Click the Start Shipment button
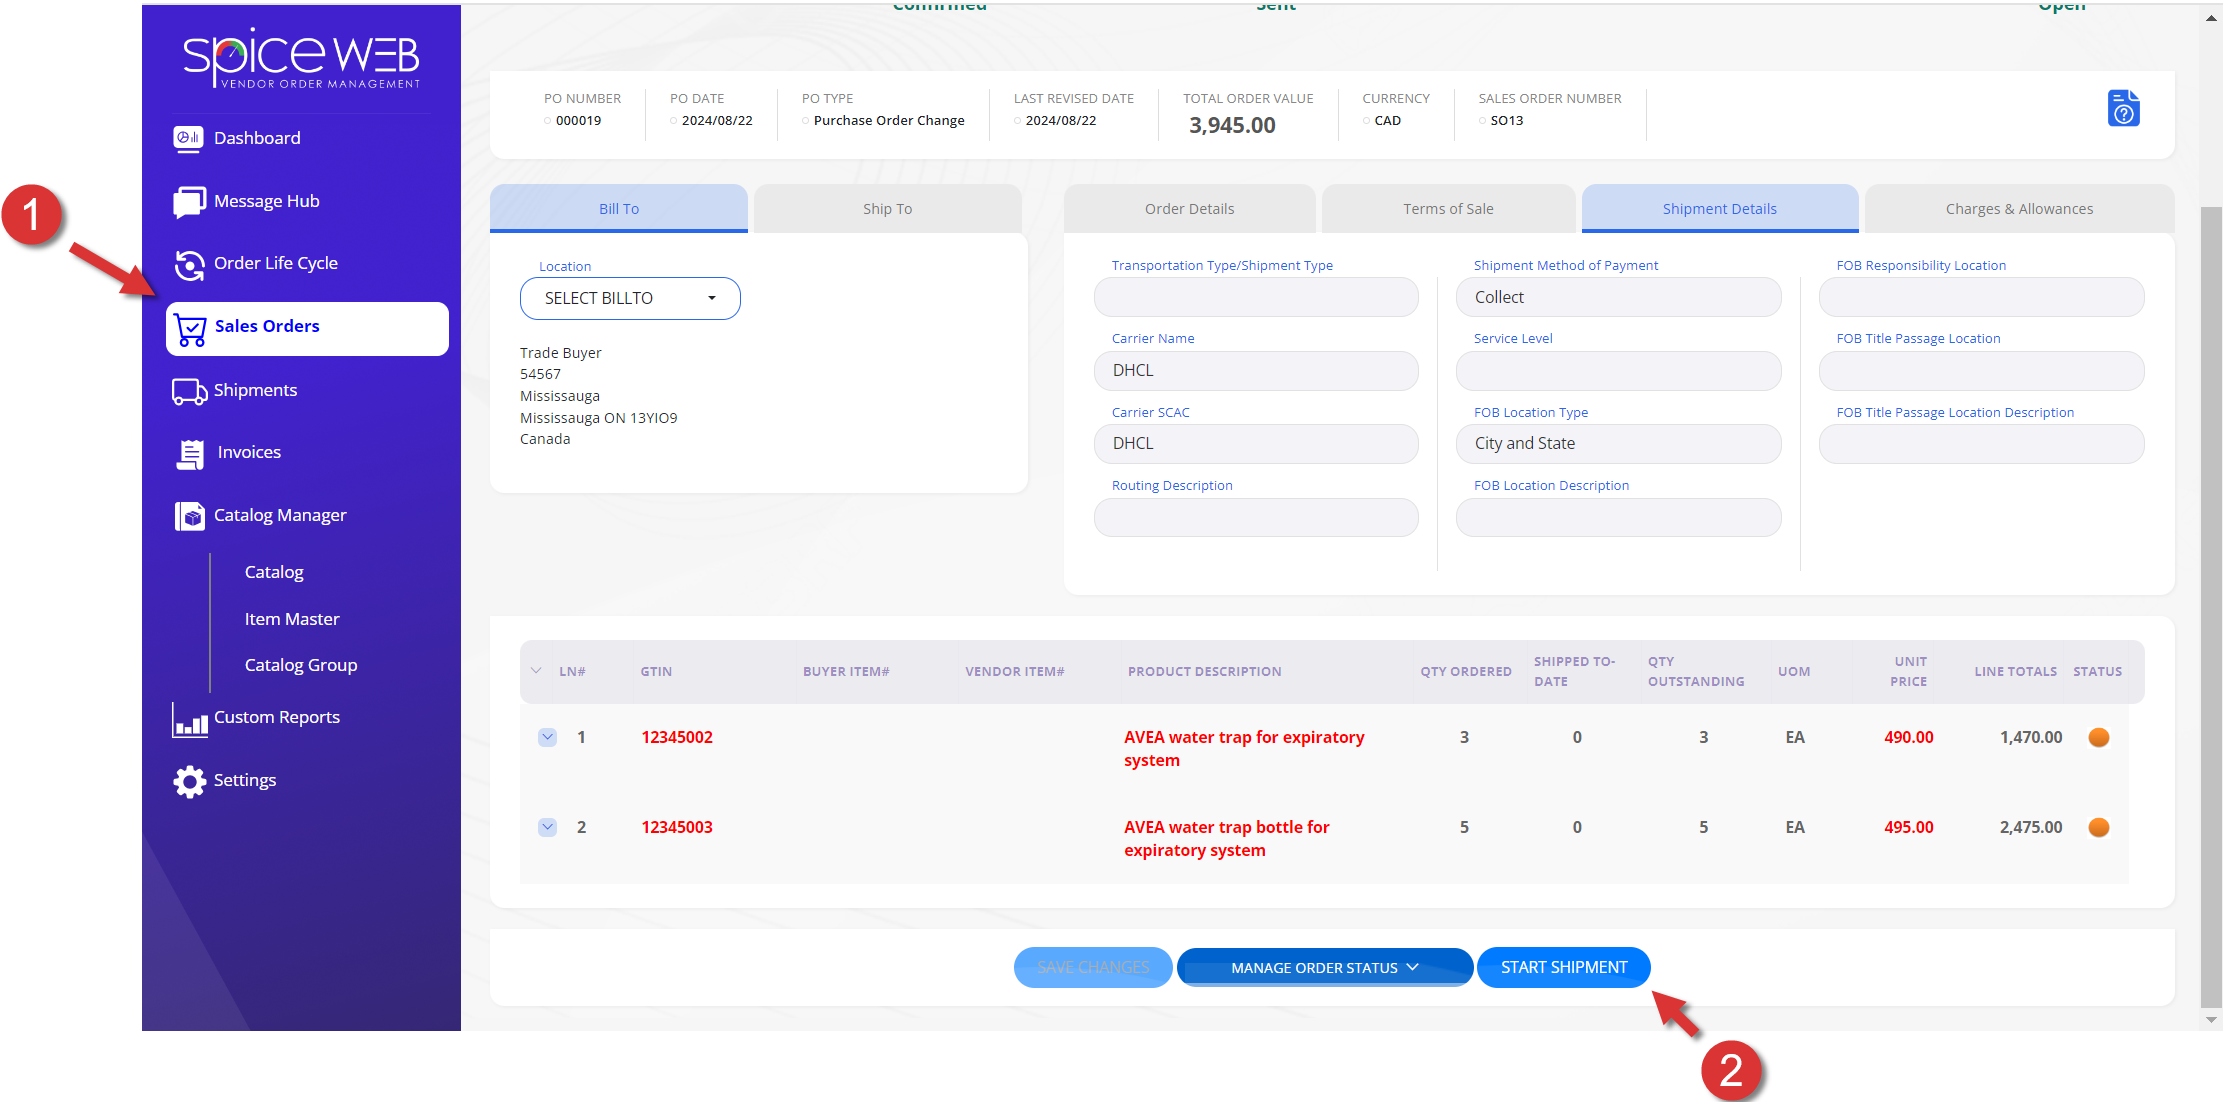Viewport: 2223px width, 1102px height. coord(1564,967)
